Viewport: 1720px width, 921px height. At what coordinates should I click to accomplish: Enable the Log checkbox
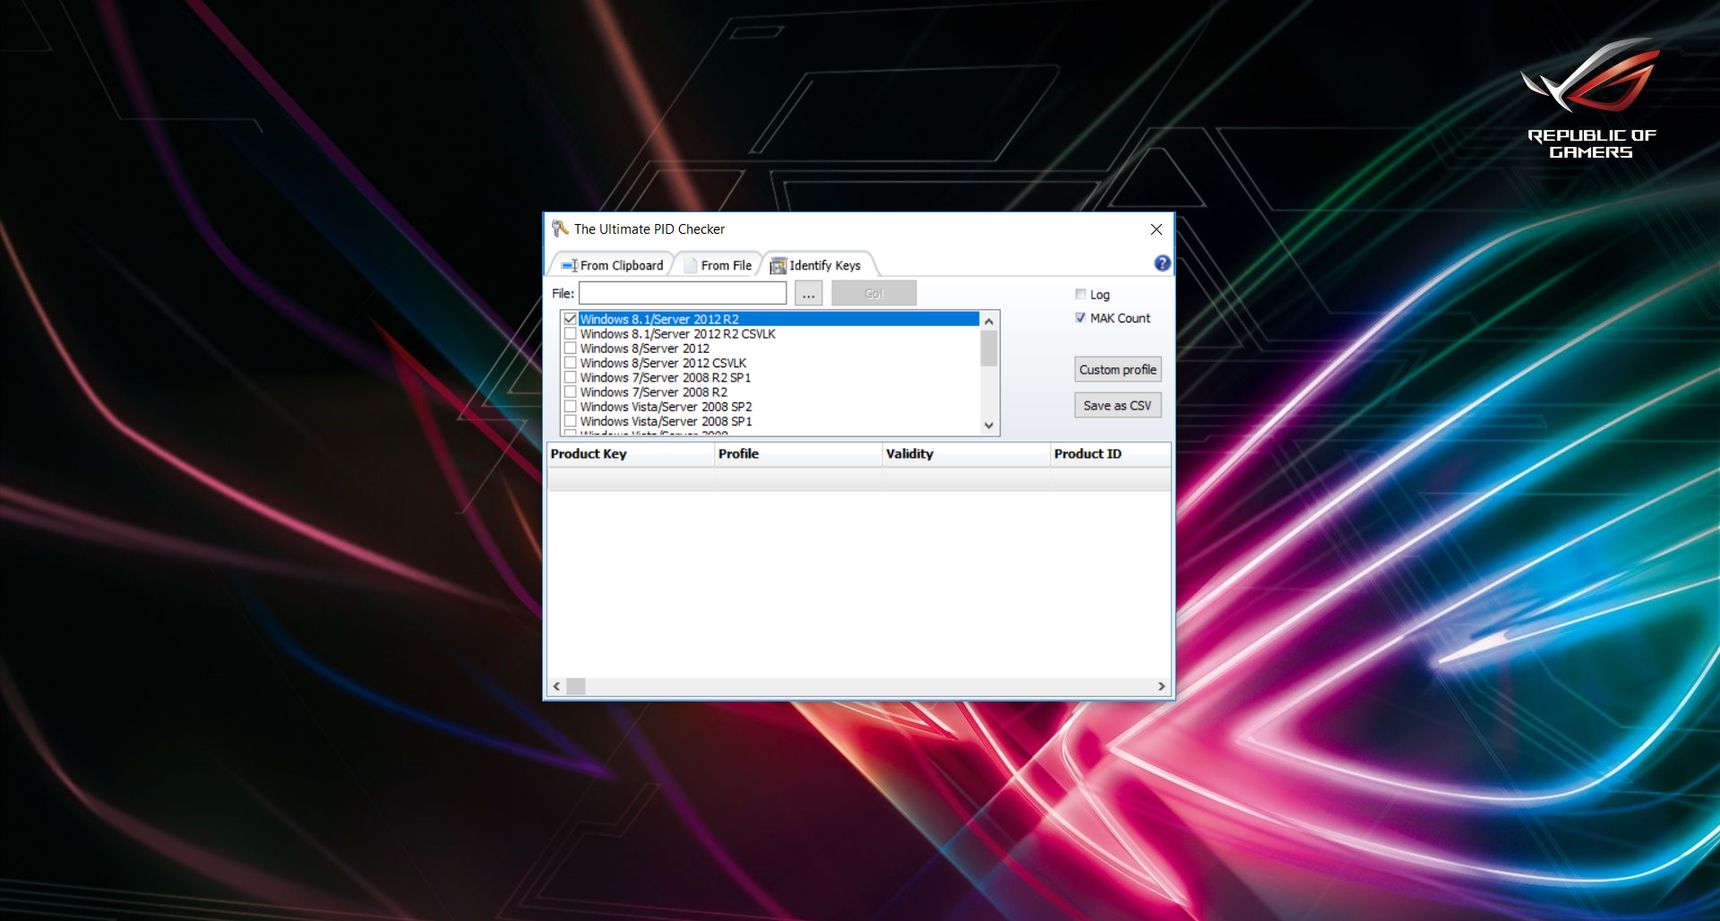click(x=1080, y=294)
